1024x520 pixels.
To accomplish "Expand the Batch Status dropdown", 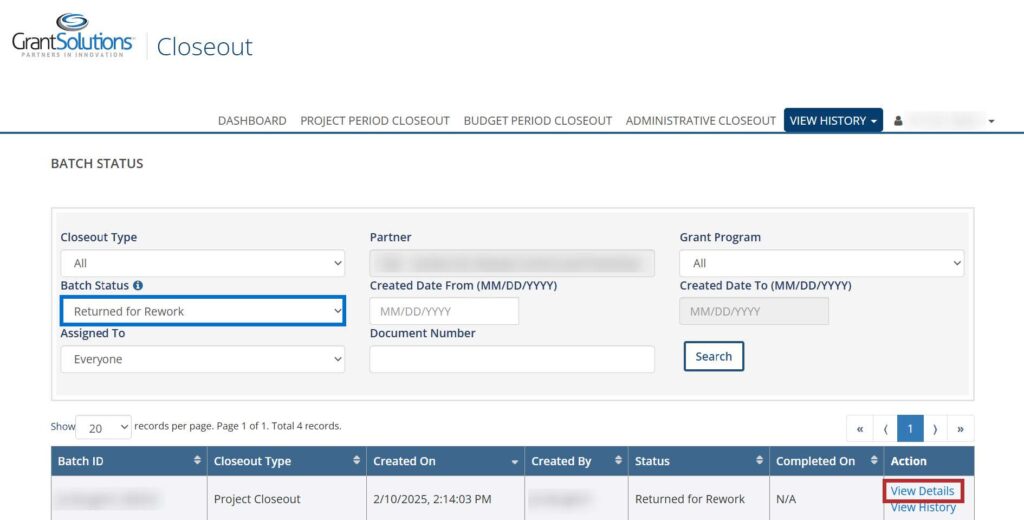I will tap(203, 311).
